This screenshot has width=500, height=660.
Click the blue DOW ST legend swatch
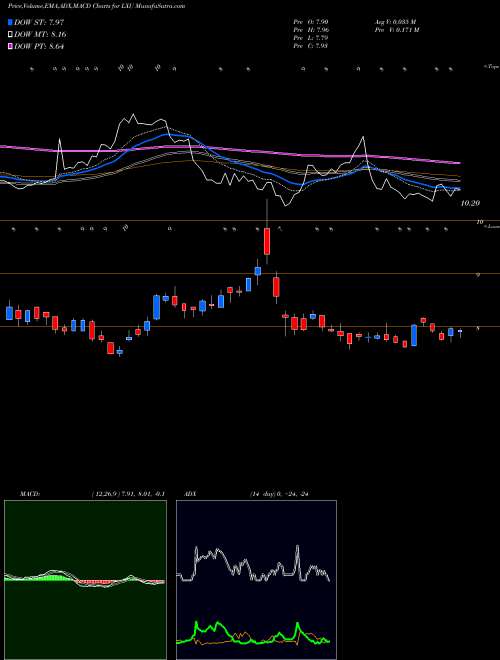click(x=10, y=22)
